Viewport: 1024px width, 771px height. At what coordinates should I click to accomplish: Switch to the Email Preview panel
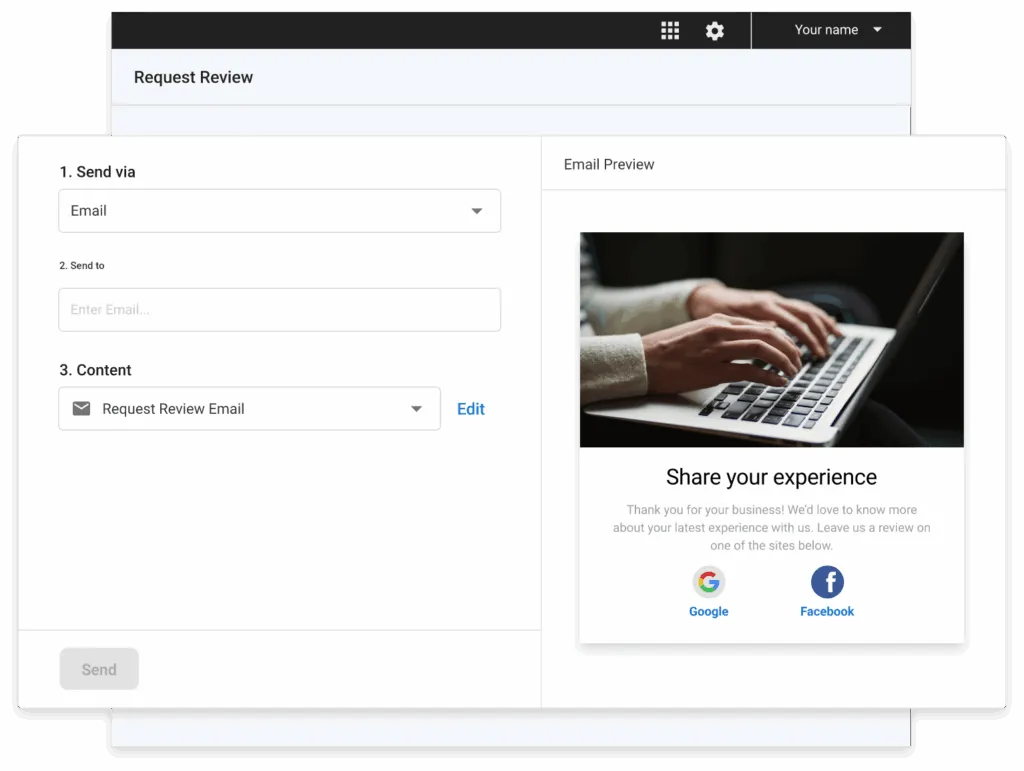pyautogui.click(x=608, y=163)
